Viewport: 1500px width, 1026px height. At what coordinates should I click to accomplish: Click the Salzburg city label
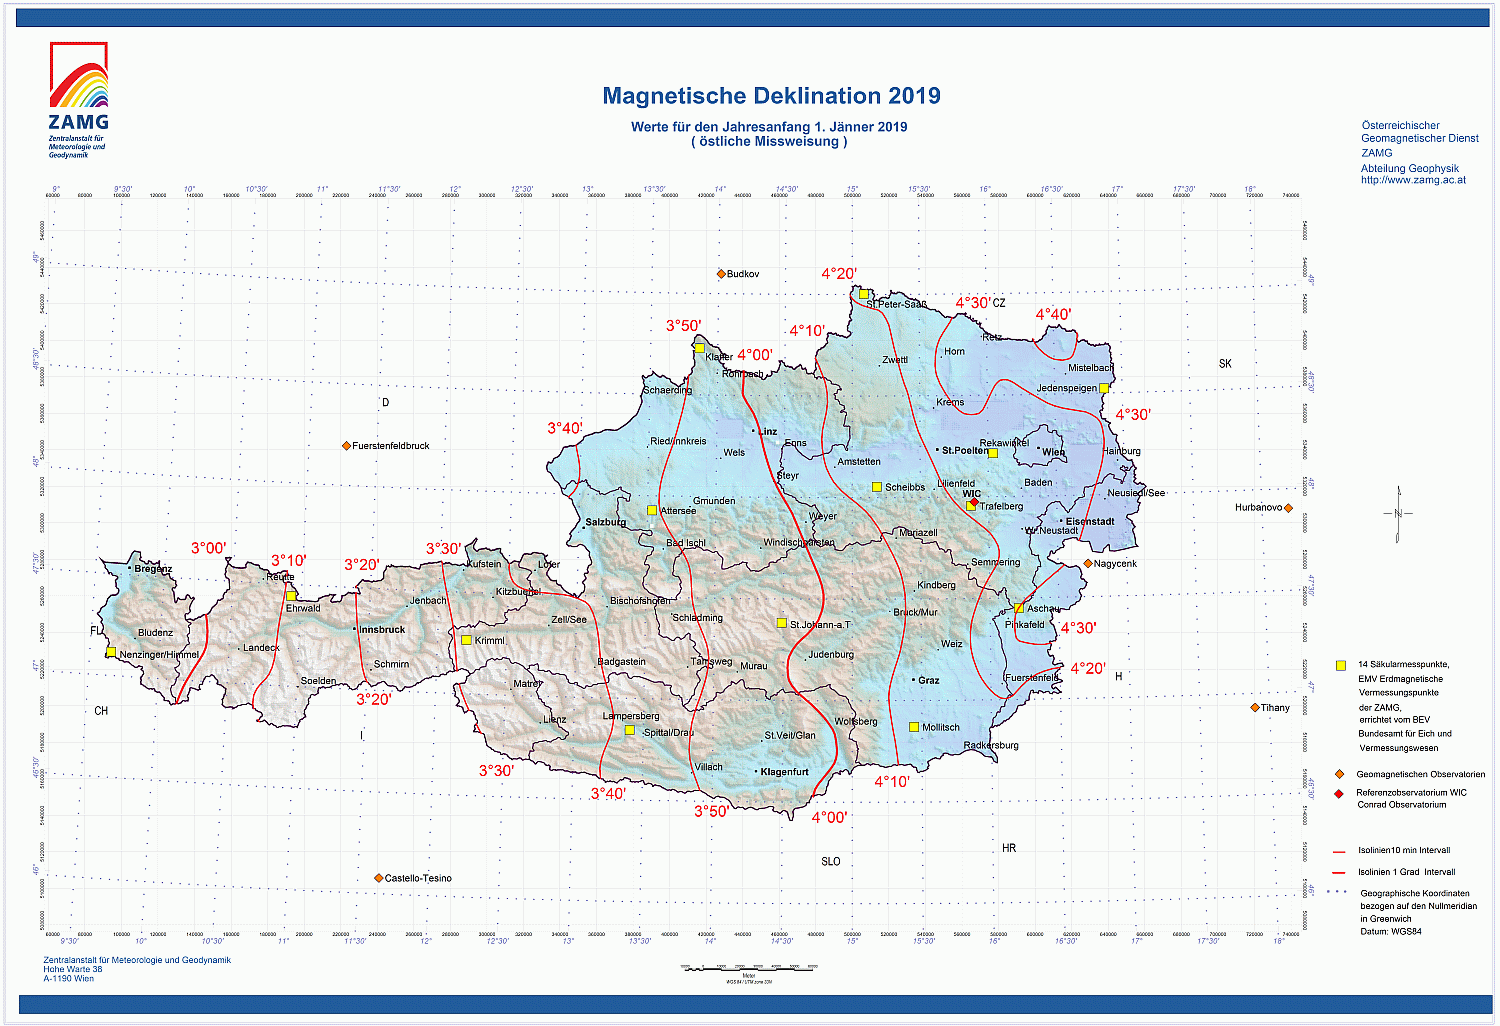[606, 522]
